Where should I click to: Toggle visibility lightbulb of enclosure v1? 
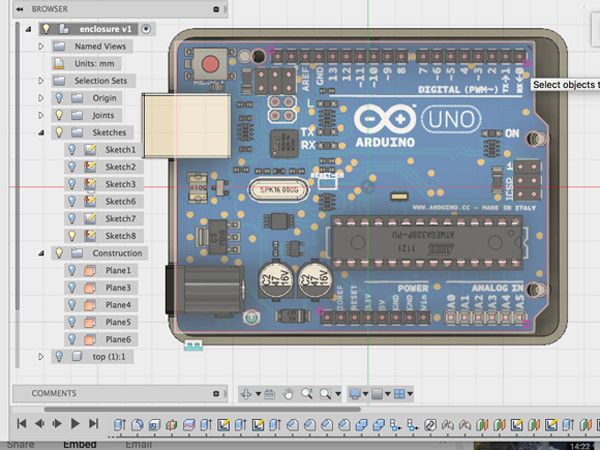pyautogui.click(x=46, y=29)
